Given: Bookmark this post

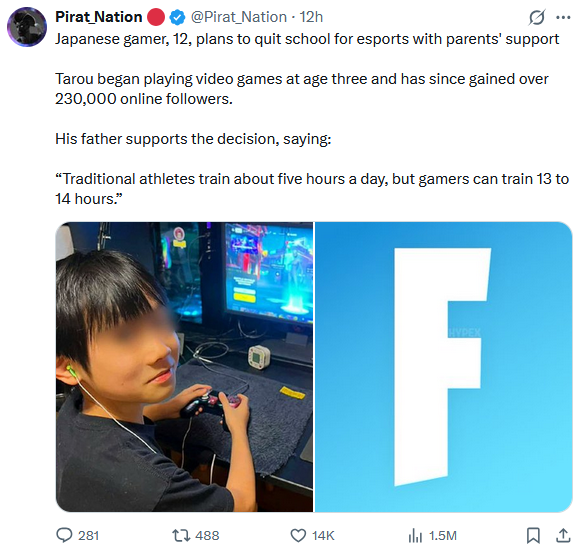Looking at the screenshot, I should click(x=533, y=536).
